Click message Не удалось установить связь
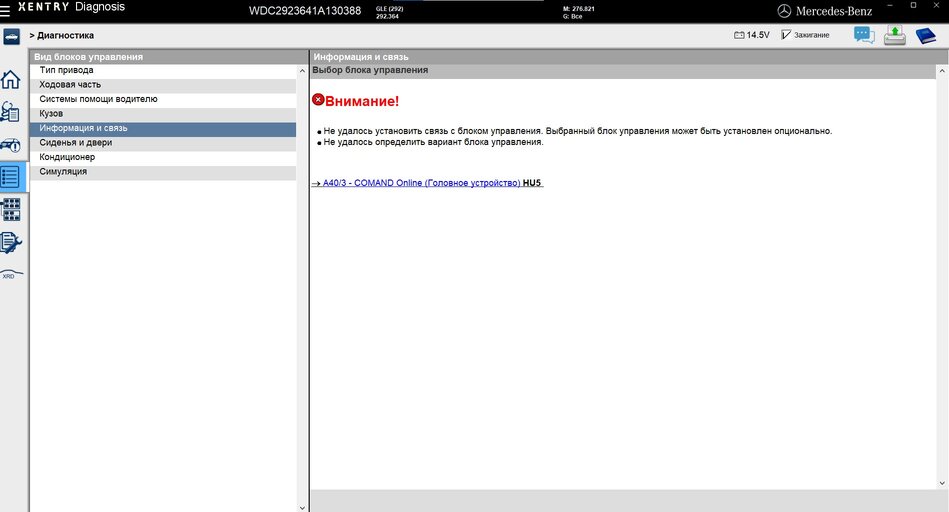 click(x=577, y=131)
